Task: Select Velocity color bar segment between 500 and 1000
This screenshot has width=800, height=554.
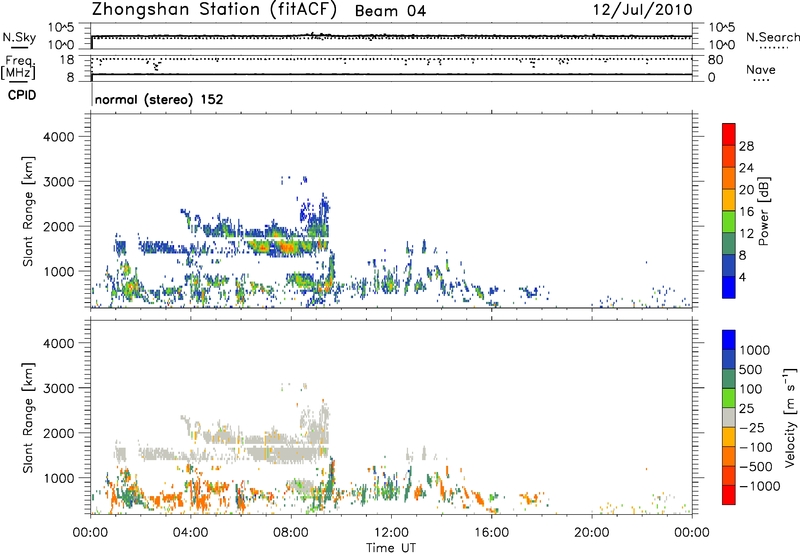Action: pyautogui.click(x=729, y=359)
